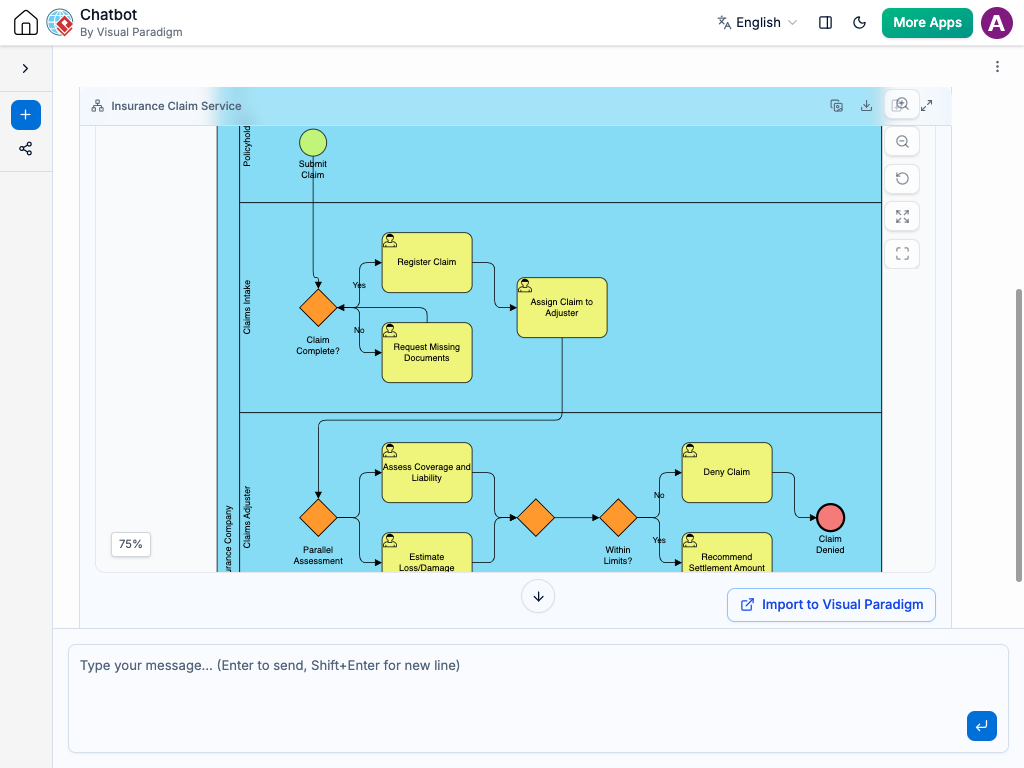Download the Insurance Claim diagram
The image size is (1024, 768).
[x=867, y=106]
